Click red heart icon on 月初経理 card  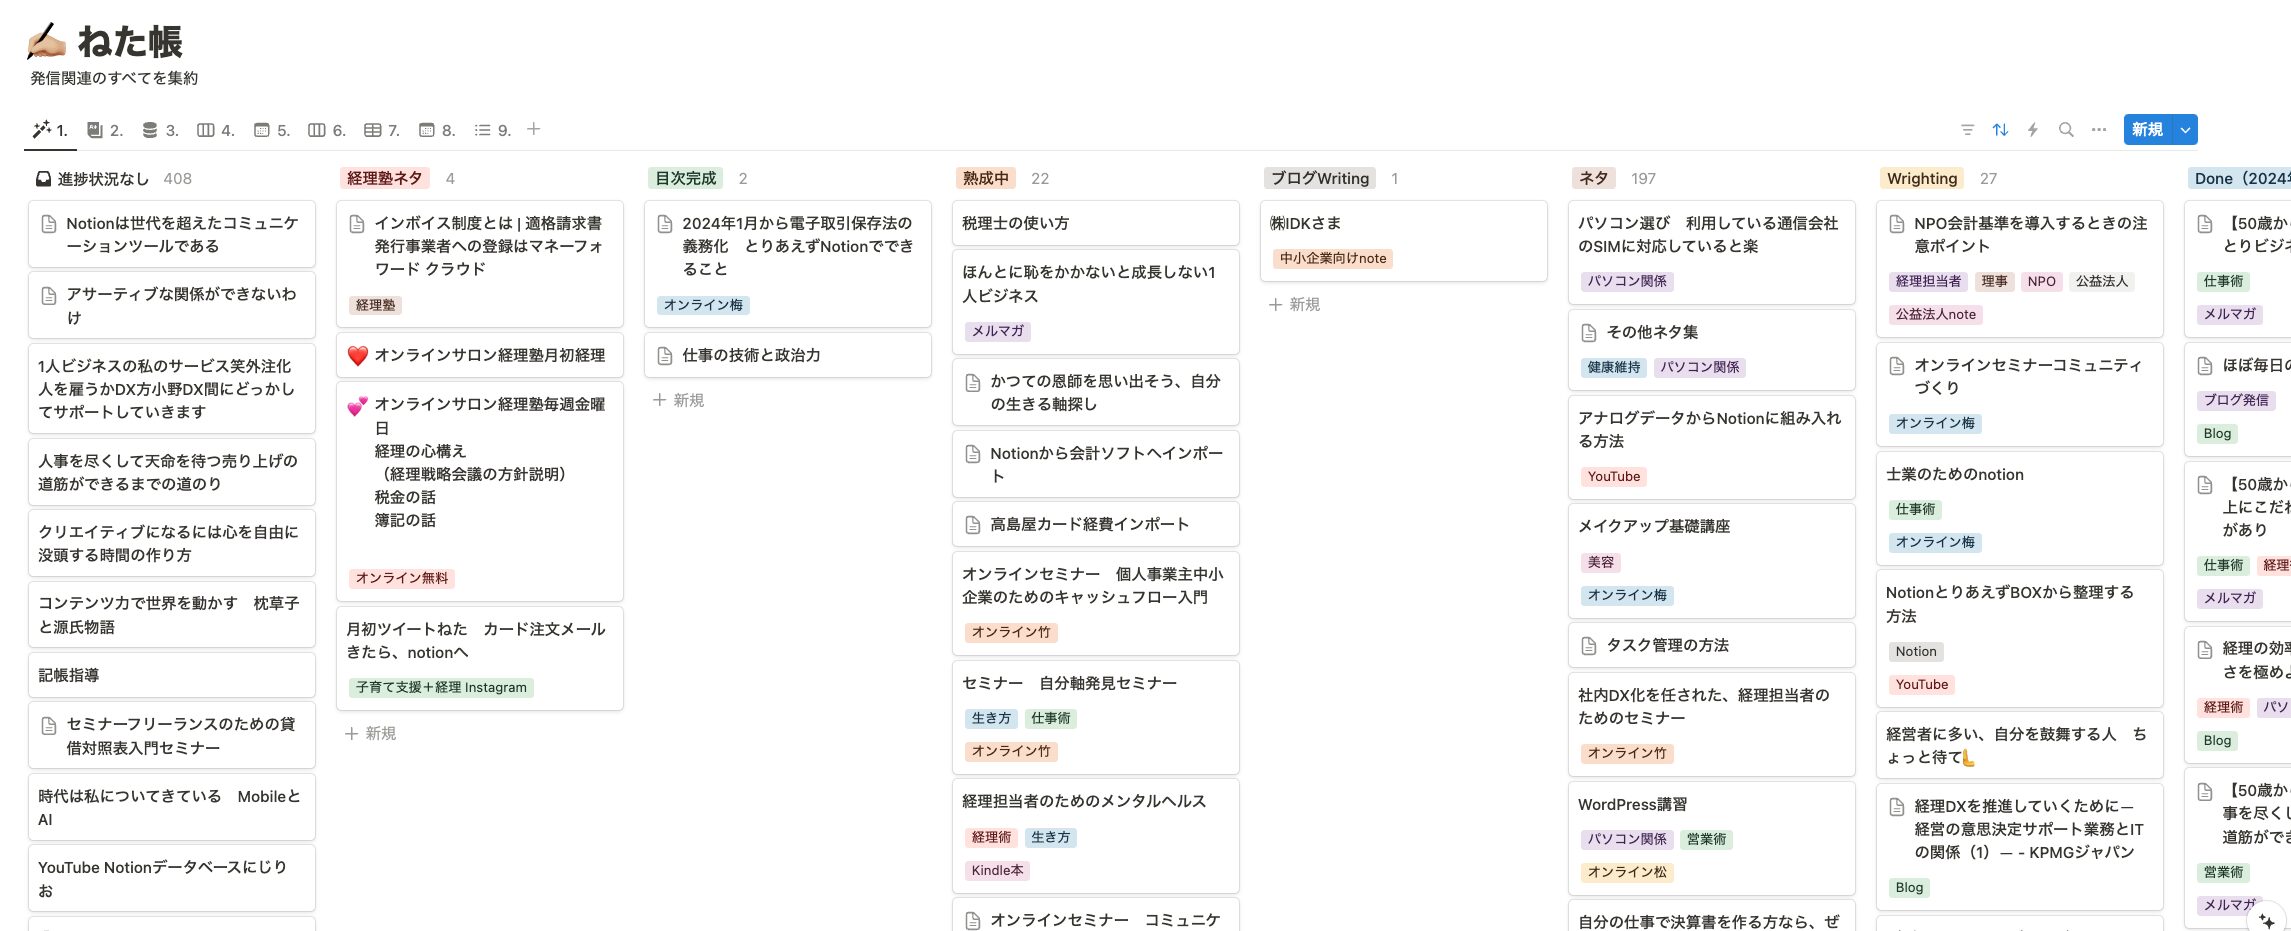coord(358,356)
